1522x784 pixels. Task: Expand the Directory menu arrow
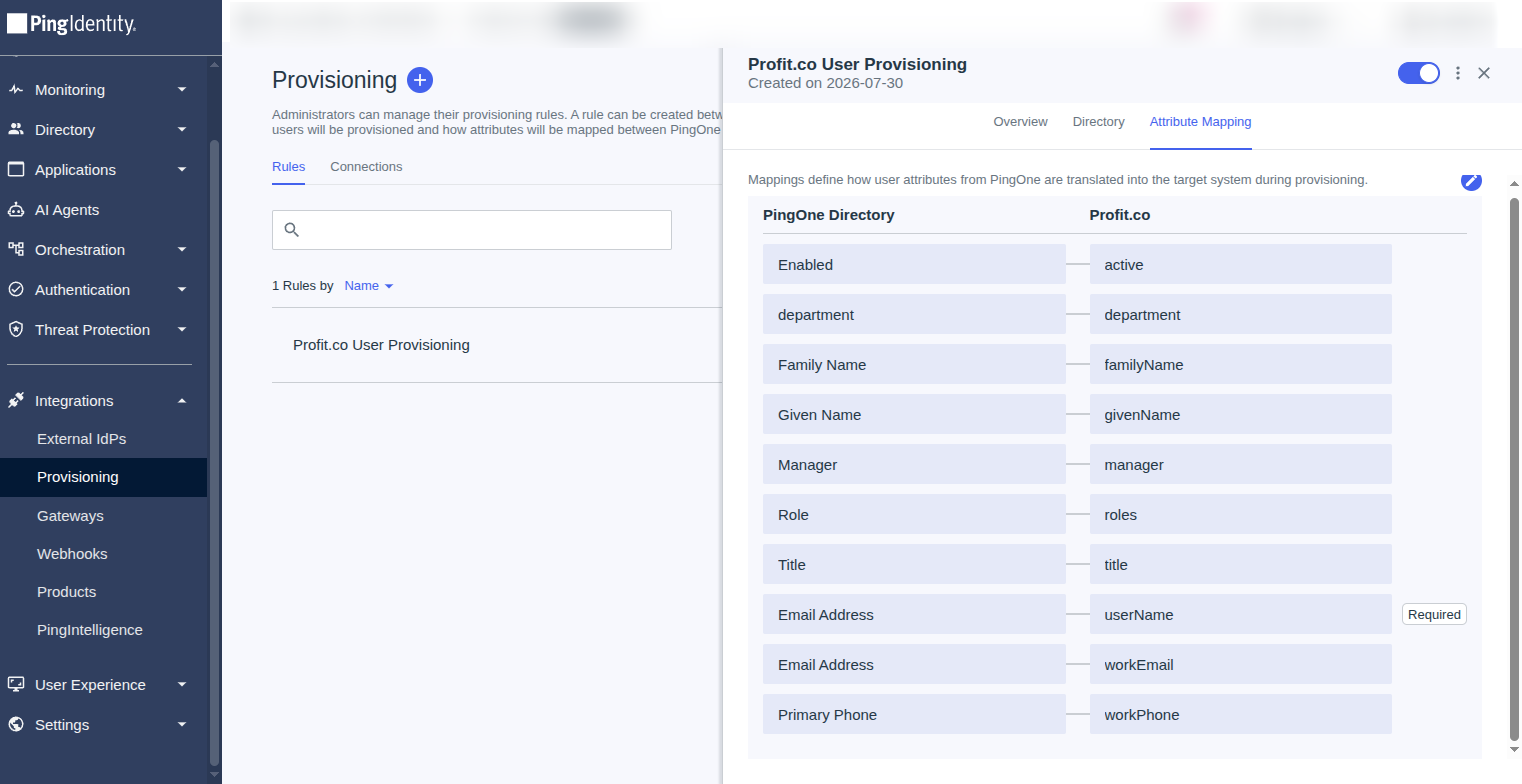182,130
